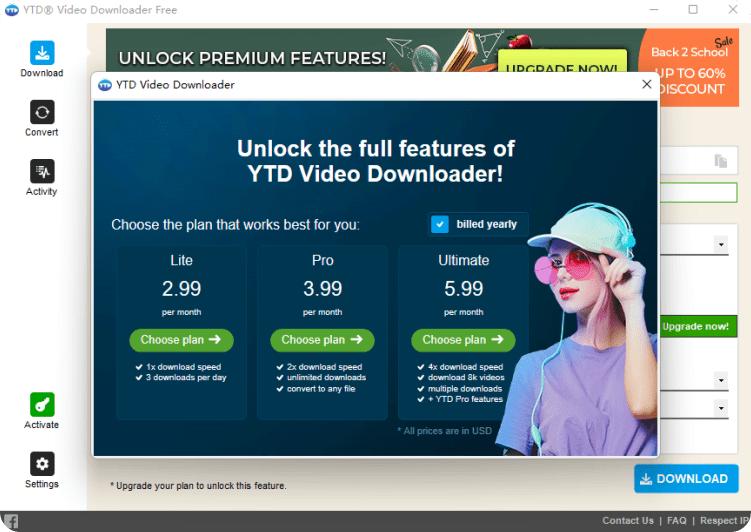Image resolution: width=751 pixels, height=532 pixels.
Task: Open Settings from the sidebar
Action: point(42,470)
